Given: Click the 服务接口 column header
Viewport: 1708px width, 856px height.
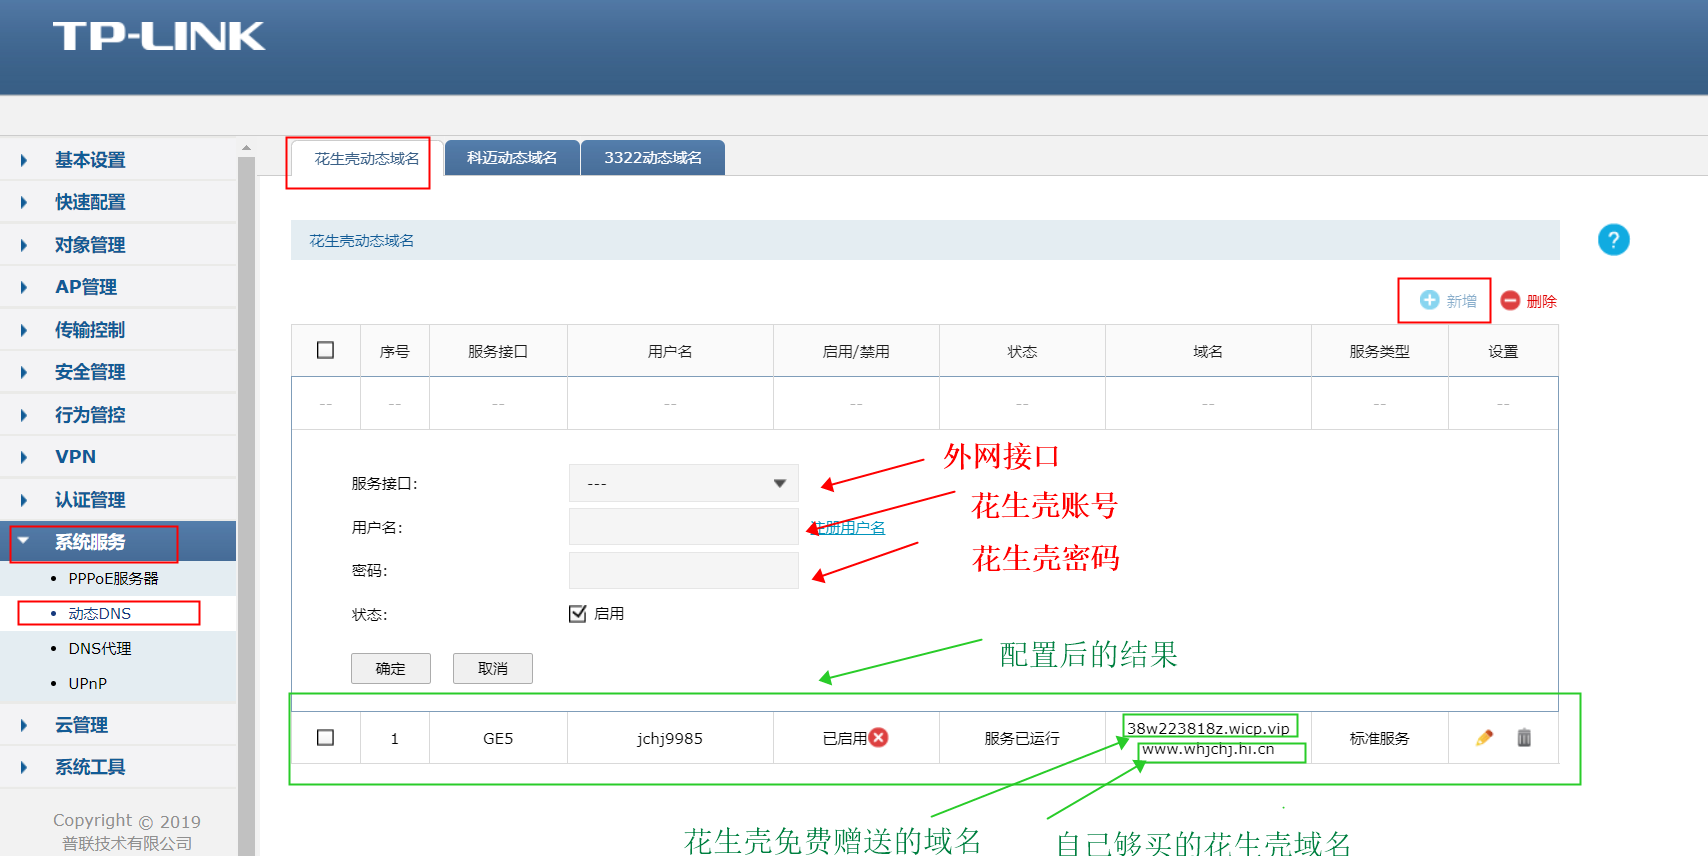Looking at the screenshot, I should click(x=498, y=351).
